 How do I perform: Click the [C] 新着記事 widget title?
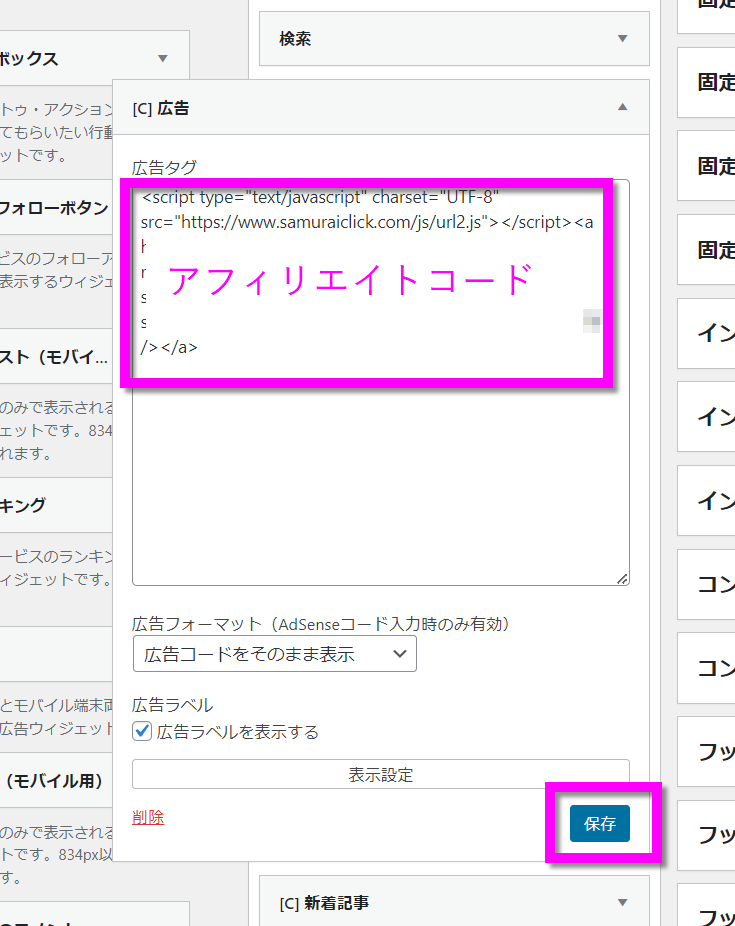(324, 903)
